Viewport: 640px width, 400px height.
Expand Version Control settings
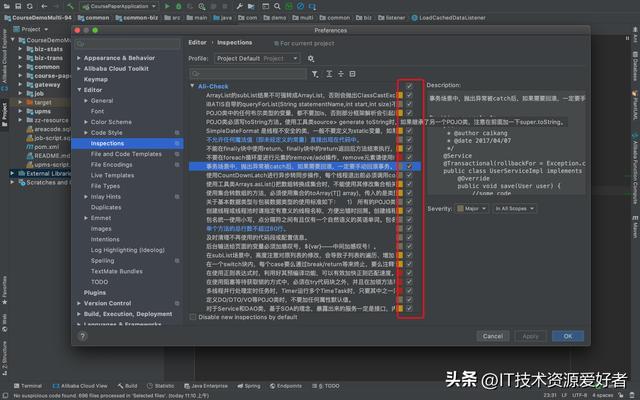pyautogui.click(x=79, y=303)
